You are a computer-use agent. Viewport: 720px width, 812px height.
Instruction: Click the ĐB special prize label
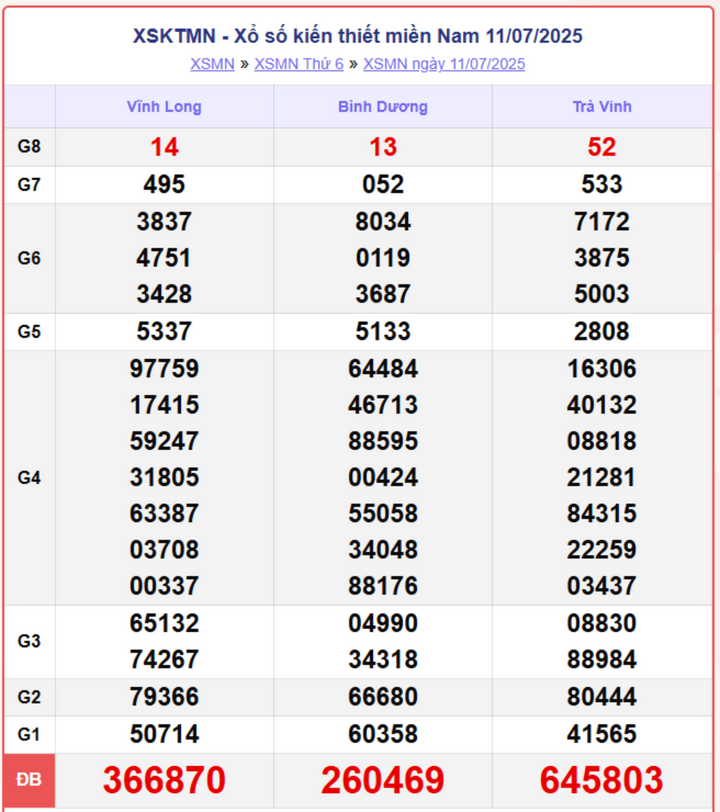coord(29,779)
